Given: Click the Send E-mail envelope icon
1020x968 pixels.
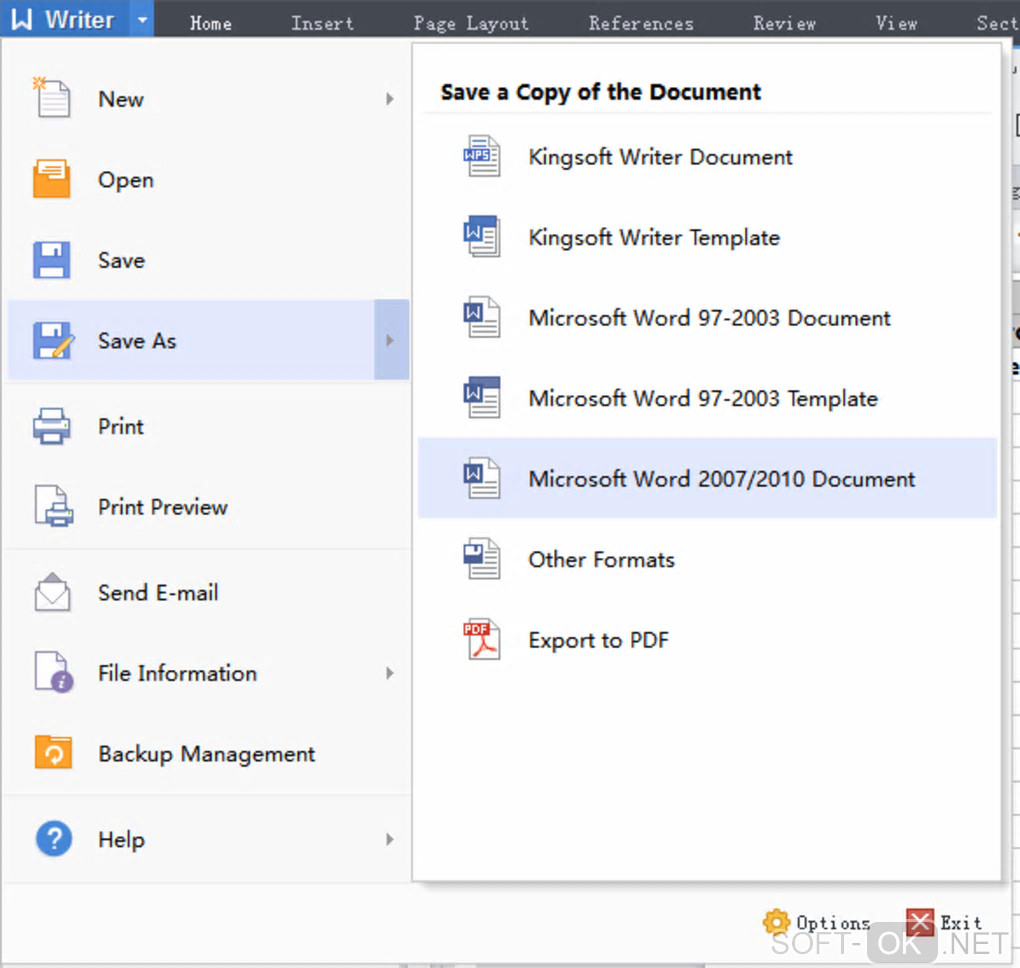Looking at the screenshot, I should tap(52, 592).
